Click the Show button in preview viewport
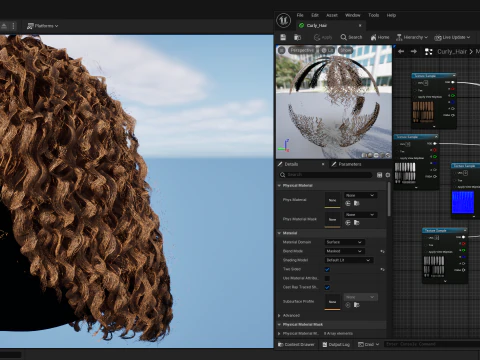 (x=345, y=50)
